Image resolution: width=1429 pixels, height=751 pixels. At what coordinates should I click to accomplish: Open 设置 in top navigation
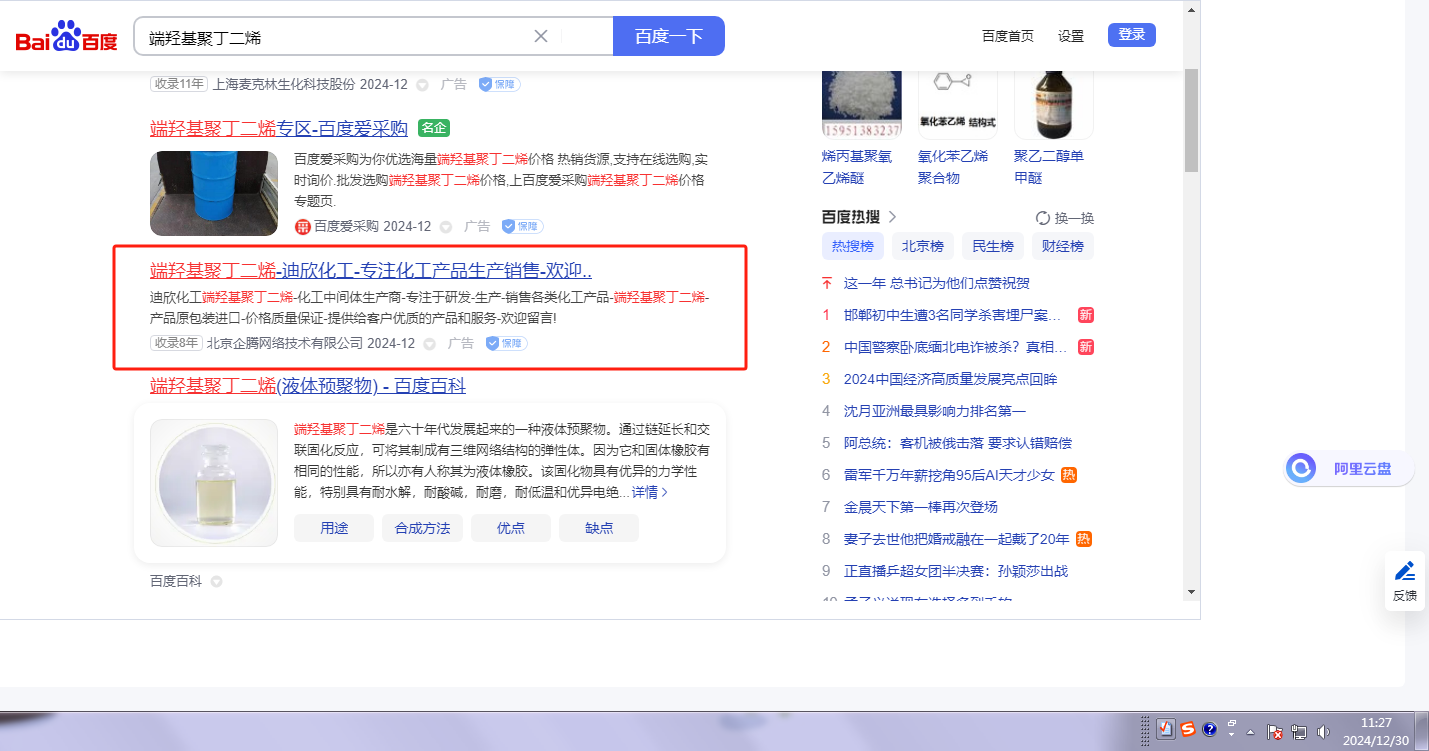point(1071,36)
